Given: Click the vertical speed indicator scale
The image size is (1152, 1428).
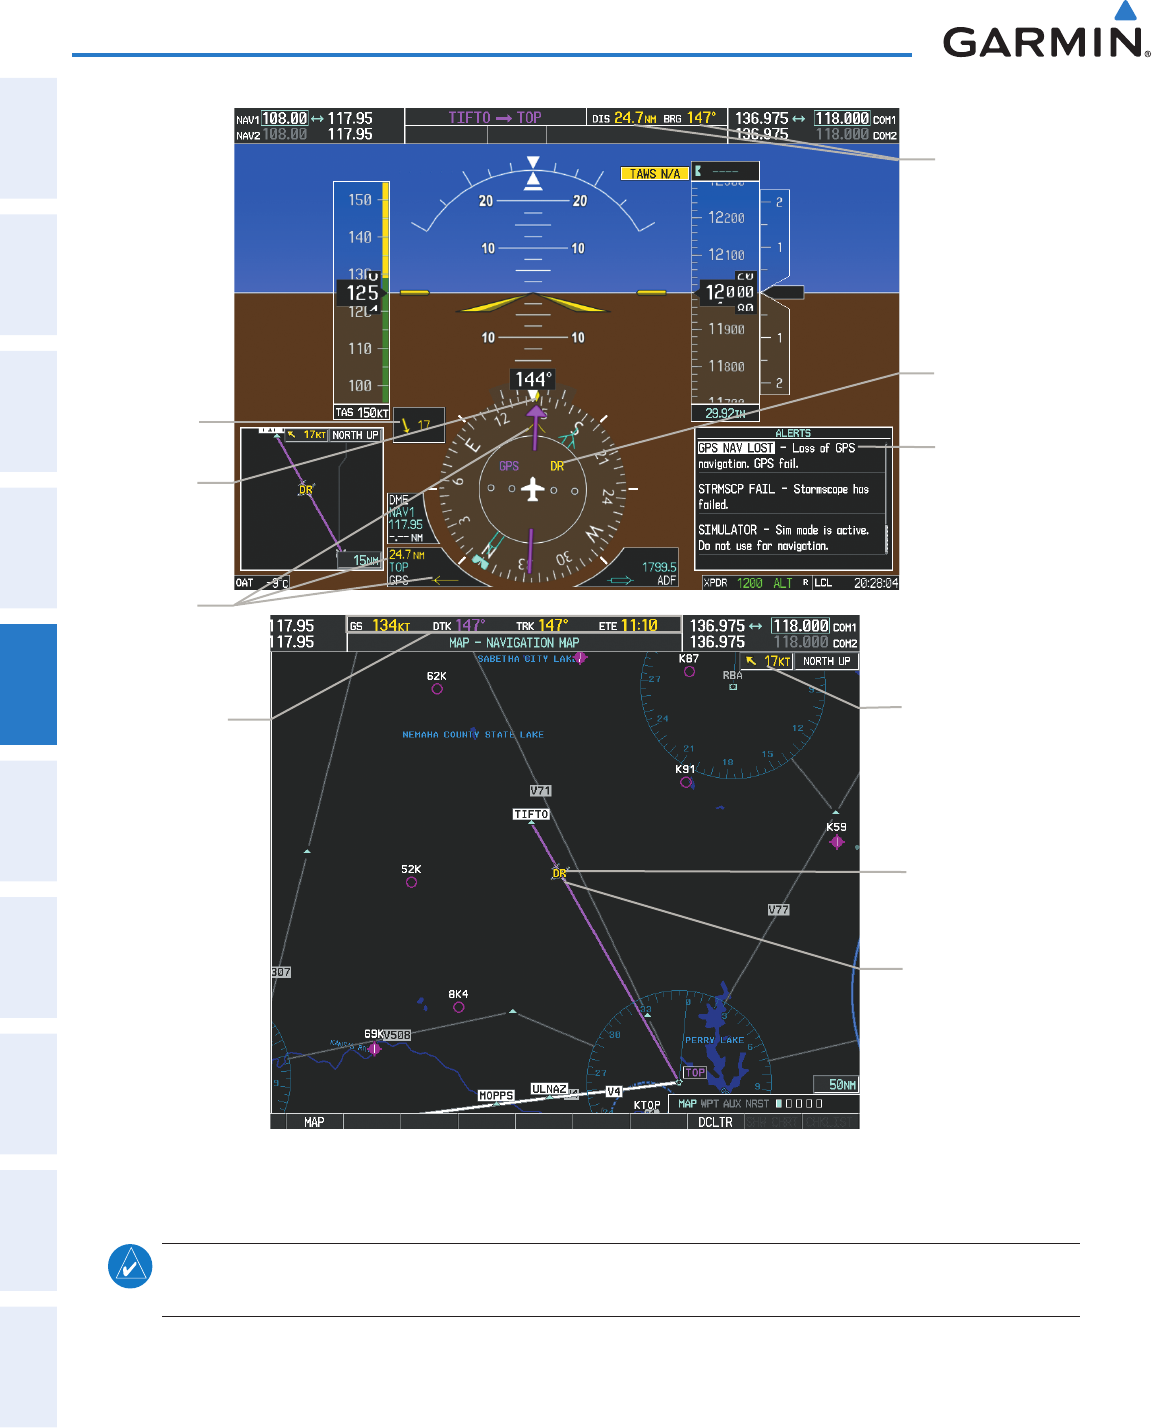Looking at the screenshot, I should tap(776, 292).
